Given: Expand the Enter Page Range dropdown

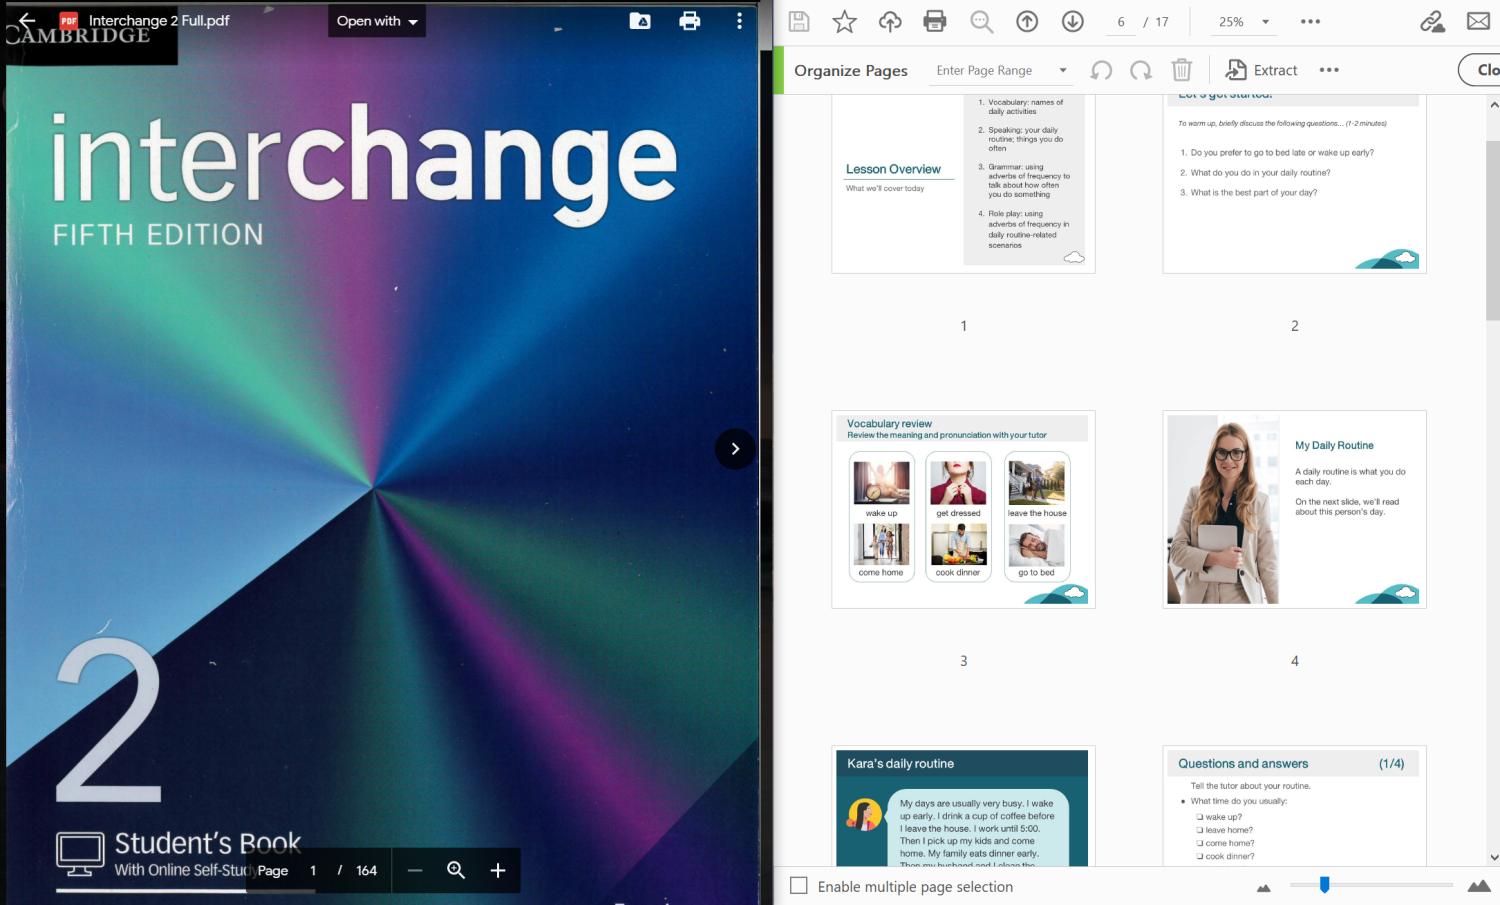Looking at the screenshot, I should pos(1063,70).
